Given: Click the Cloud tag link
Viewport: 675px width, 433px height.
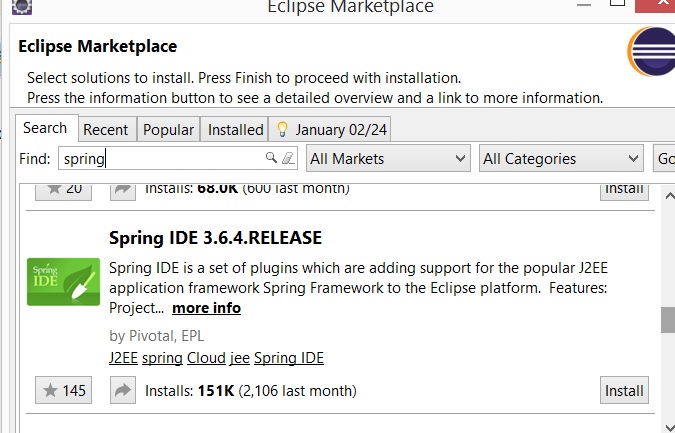Looking at the screenshot, I should point(206,358).
